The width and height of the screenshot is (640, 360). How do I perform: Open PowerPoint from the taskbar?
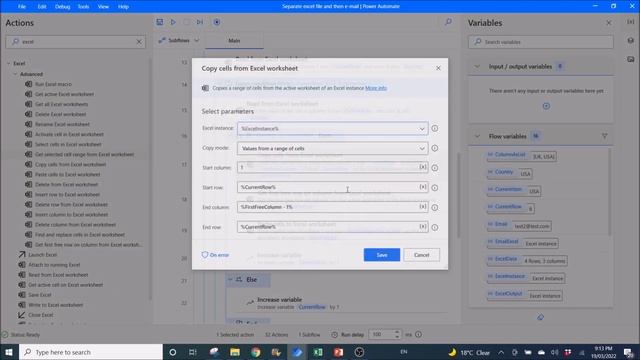[338, 352]
